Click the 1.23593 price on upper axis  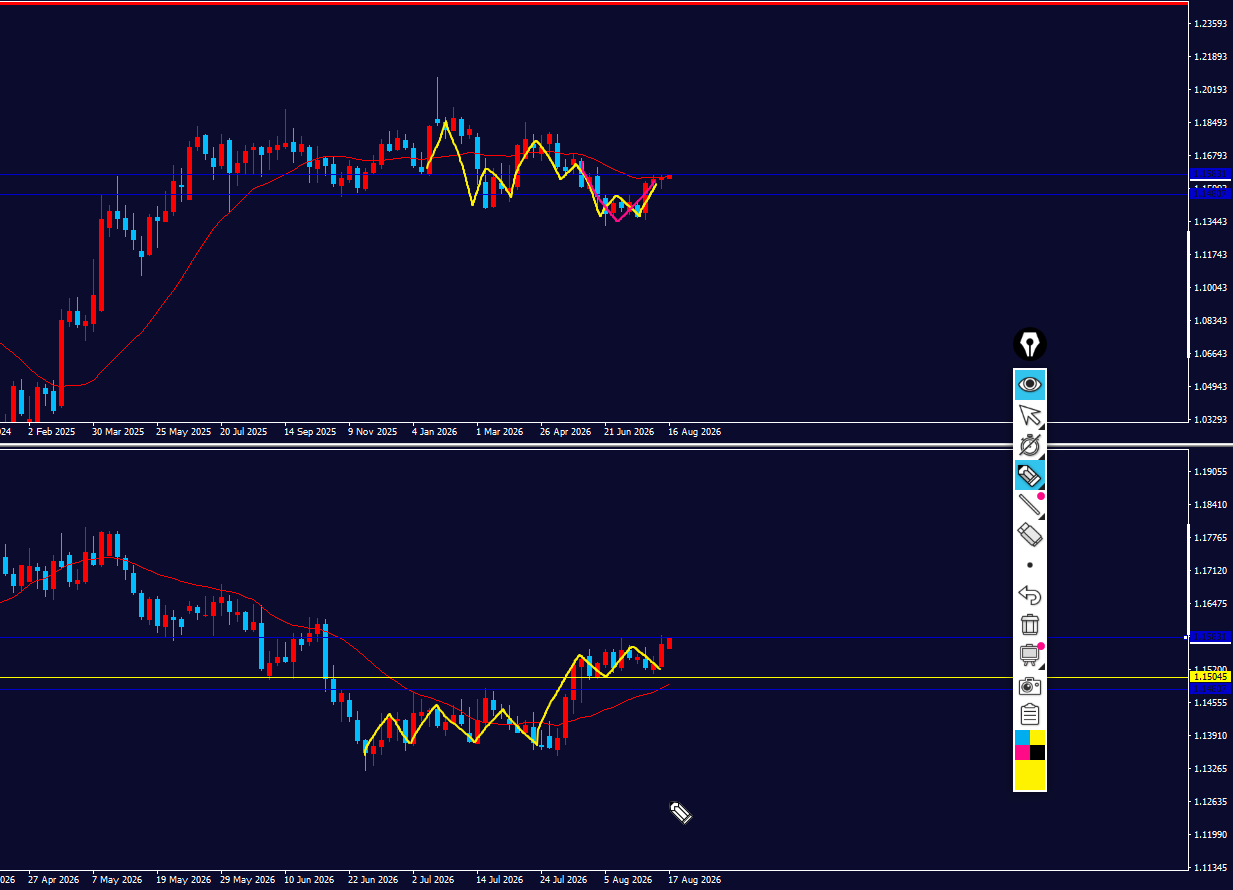[x=1211, y=23]
